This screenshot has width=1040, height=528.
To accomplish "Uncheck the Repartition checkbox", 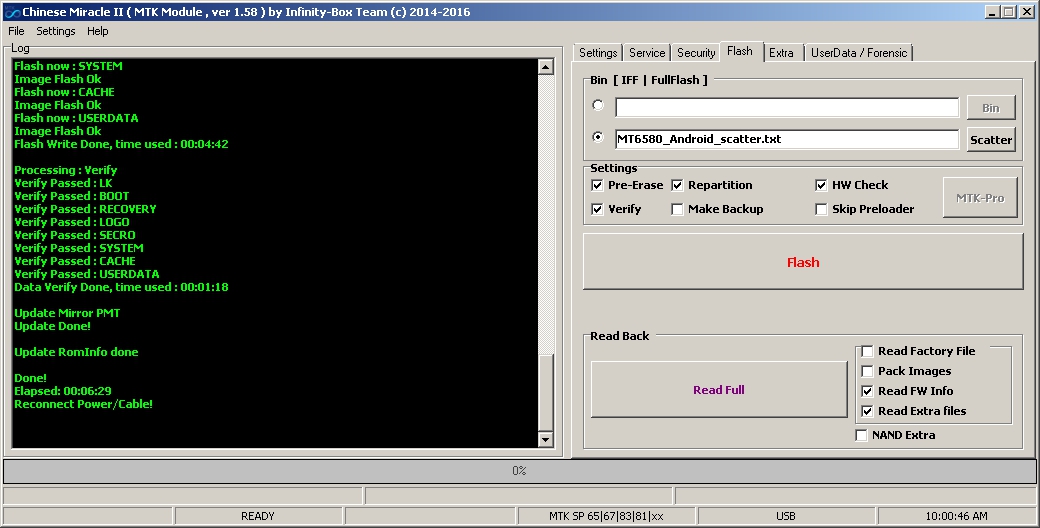I will tap(677, 185).
